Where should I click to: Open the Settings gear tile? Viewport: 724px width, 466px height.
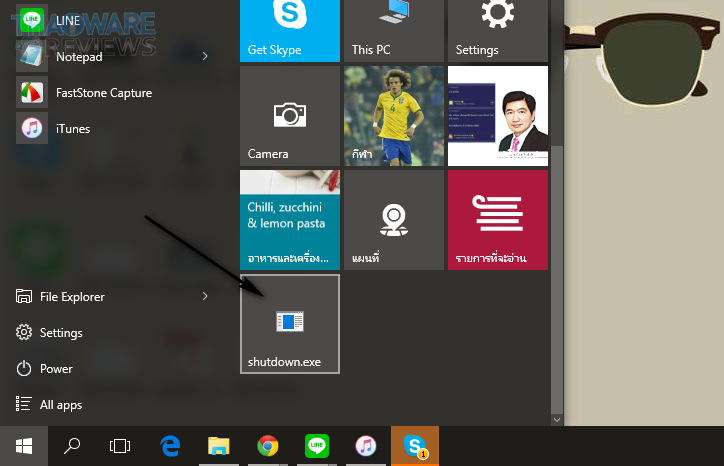[x=498, y=30]
